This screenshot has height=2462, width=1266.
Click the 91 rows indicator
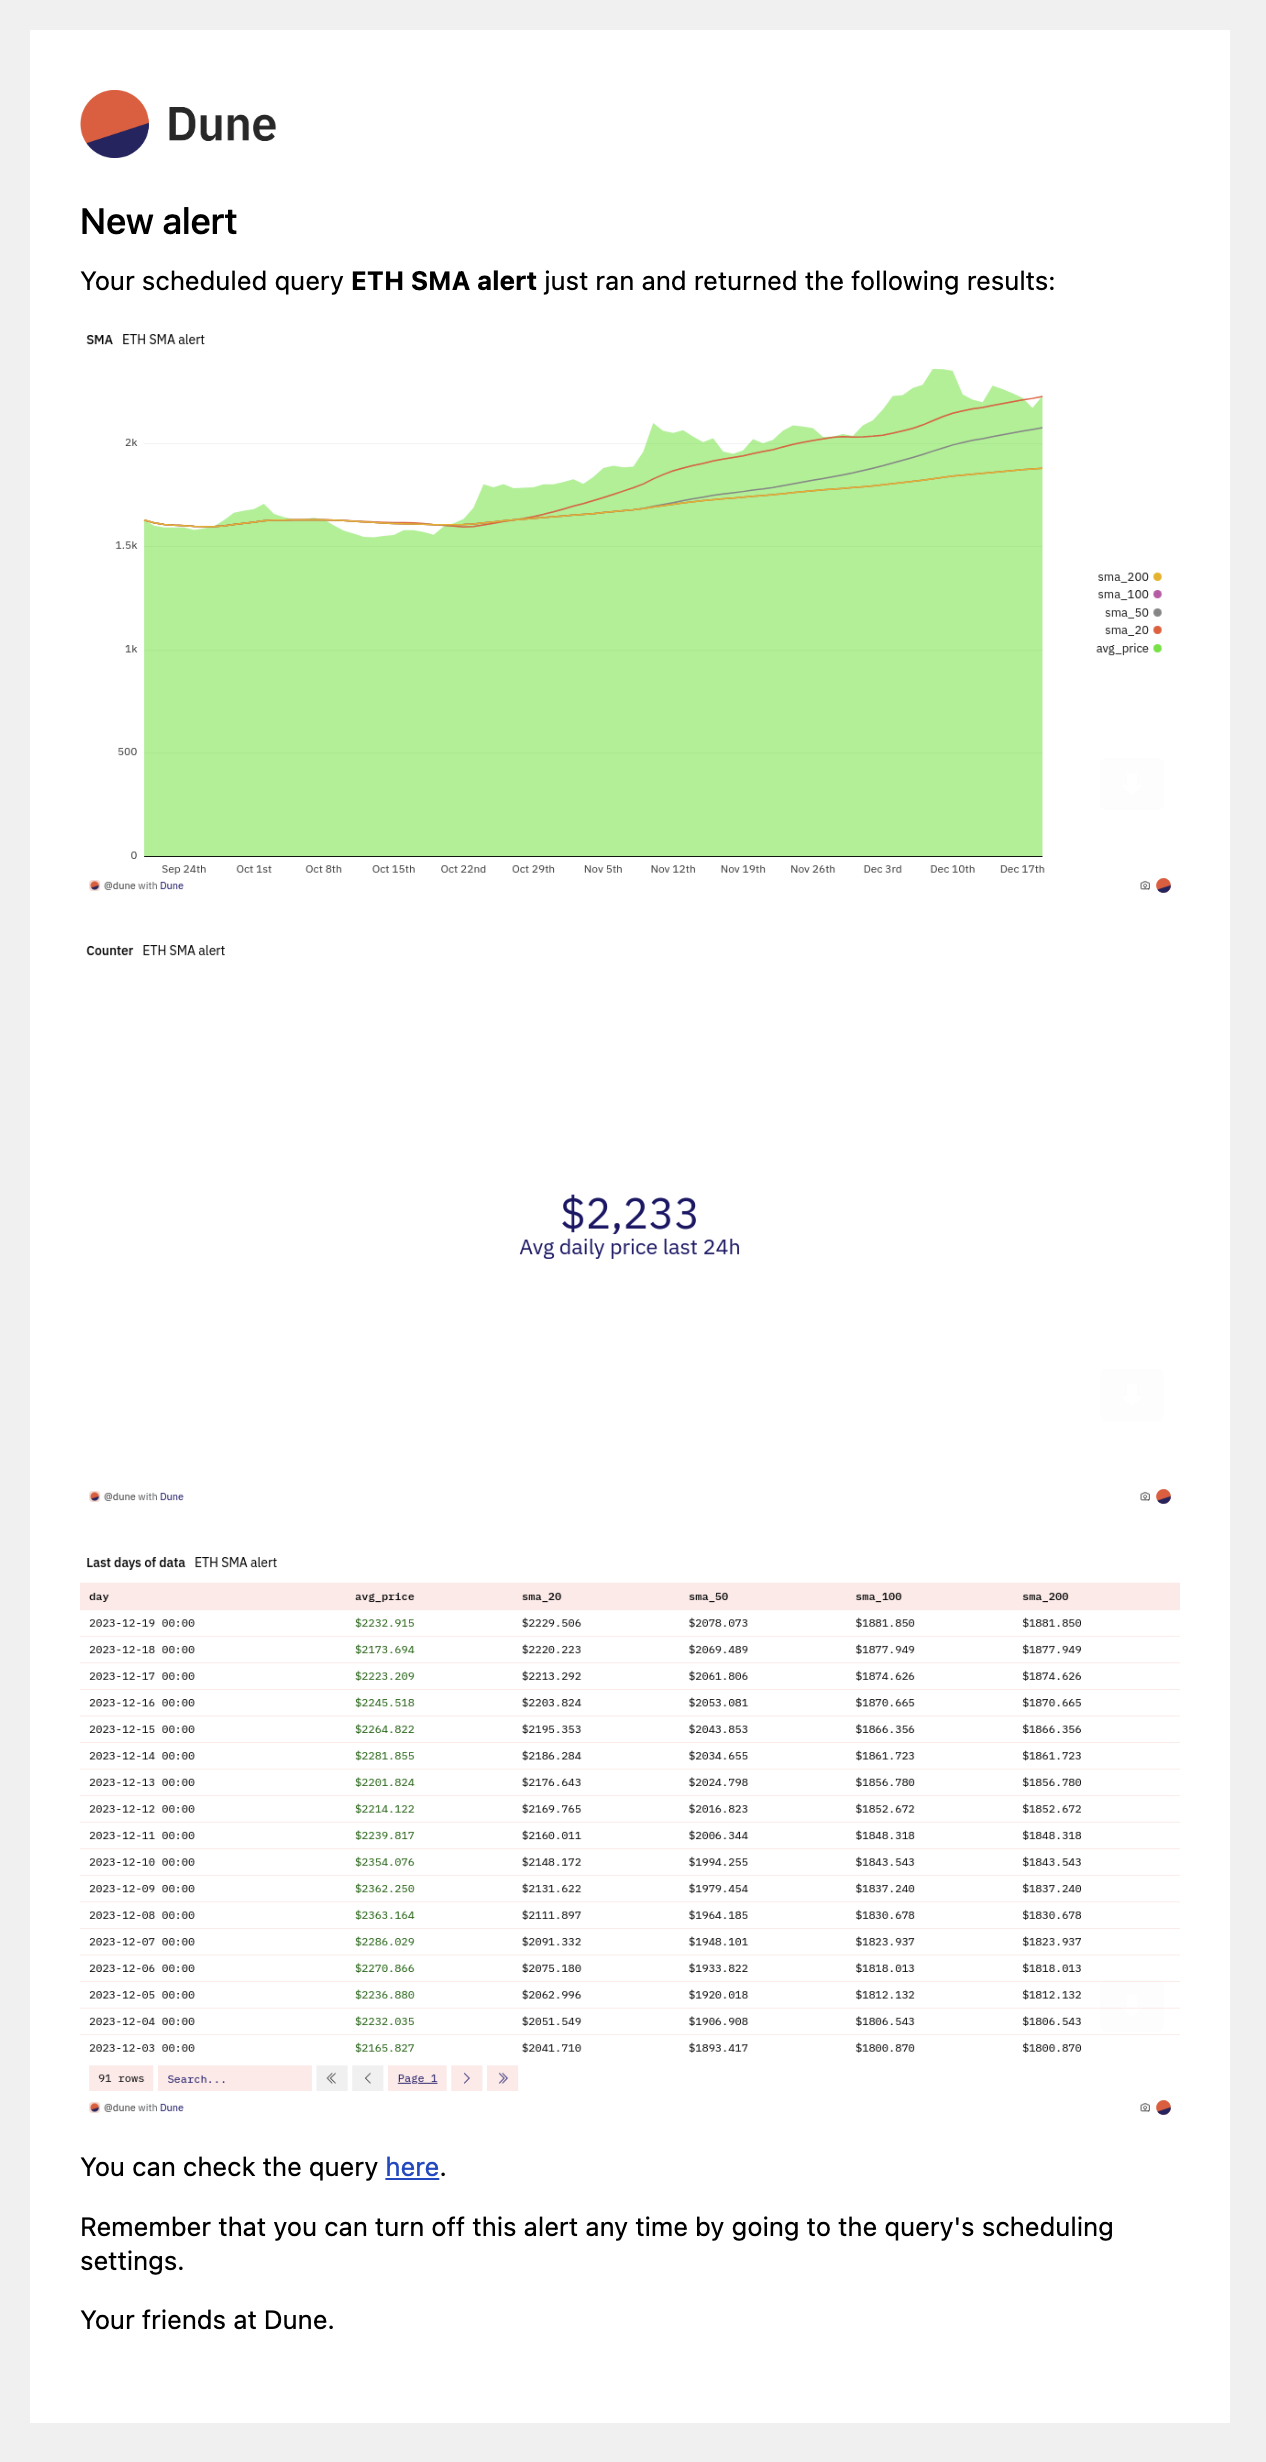tap(121, 2078)
